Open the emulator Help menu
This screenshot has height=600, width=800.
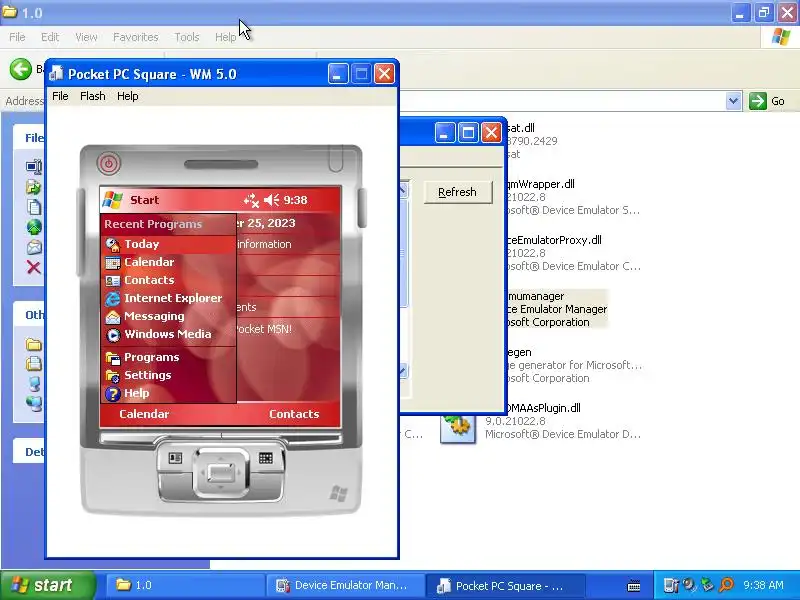click(128, 96)
